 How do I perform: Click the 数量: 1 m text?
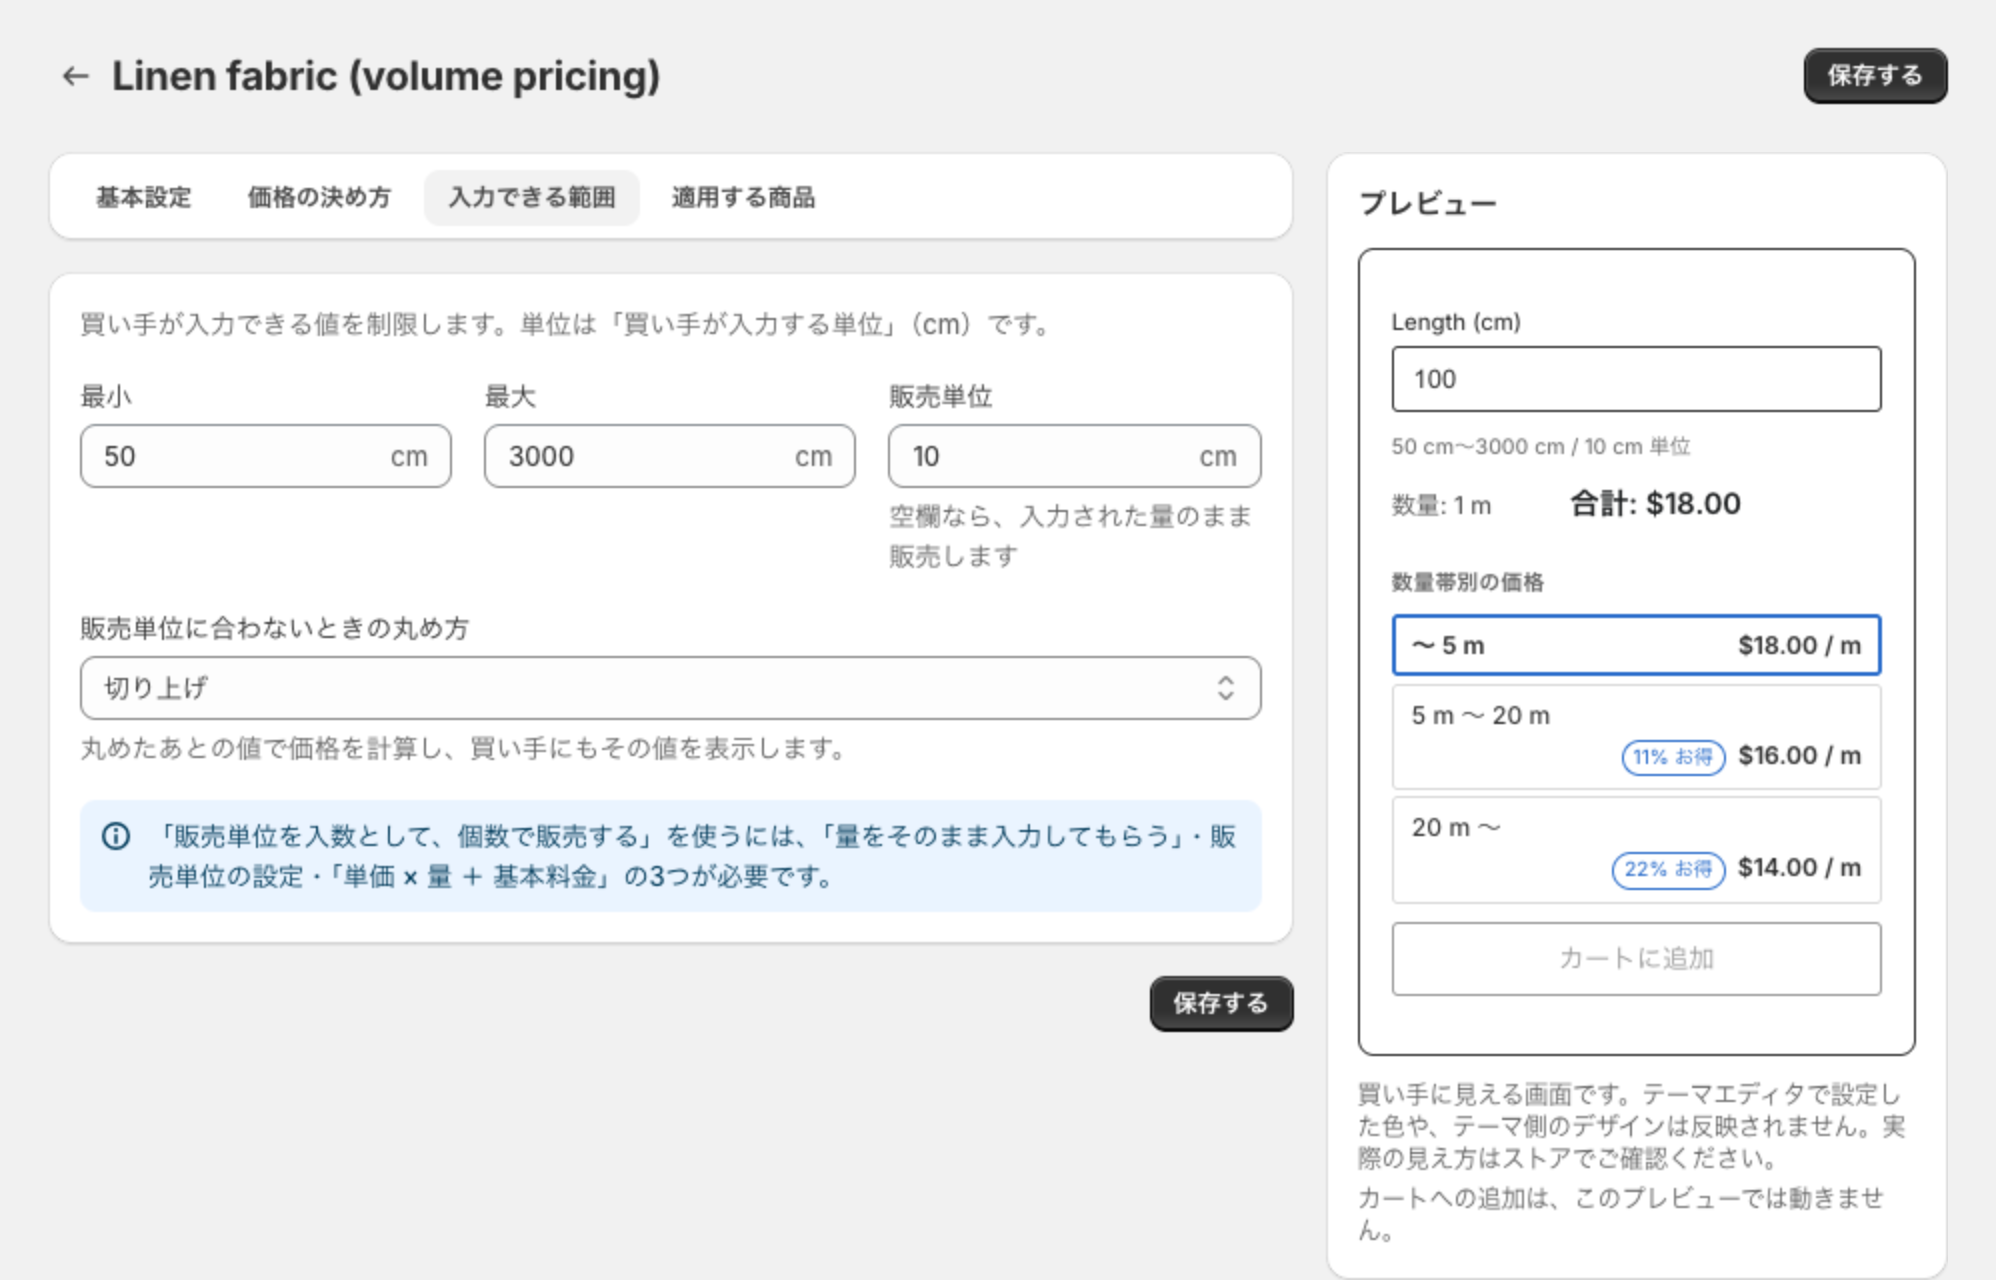pos(1441,506)
